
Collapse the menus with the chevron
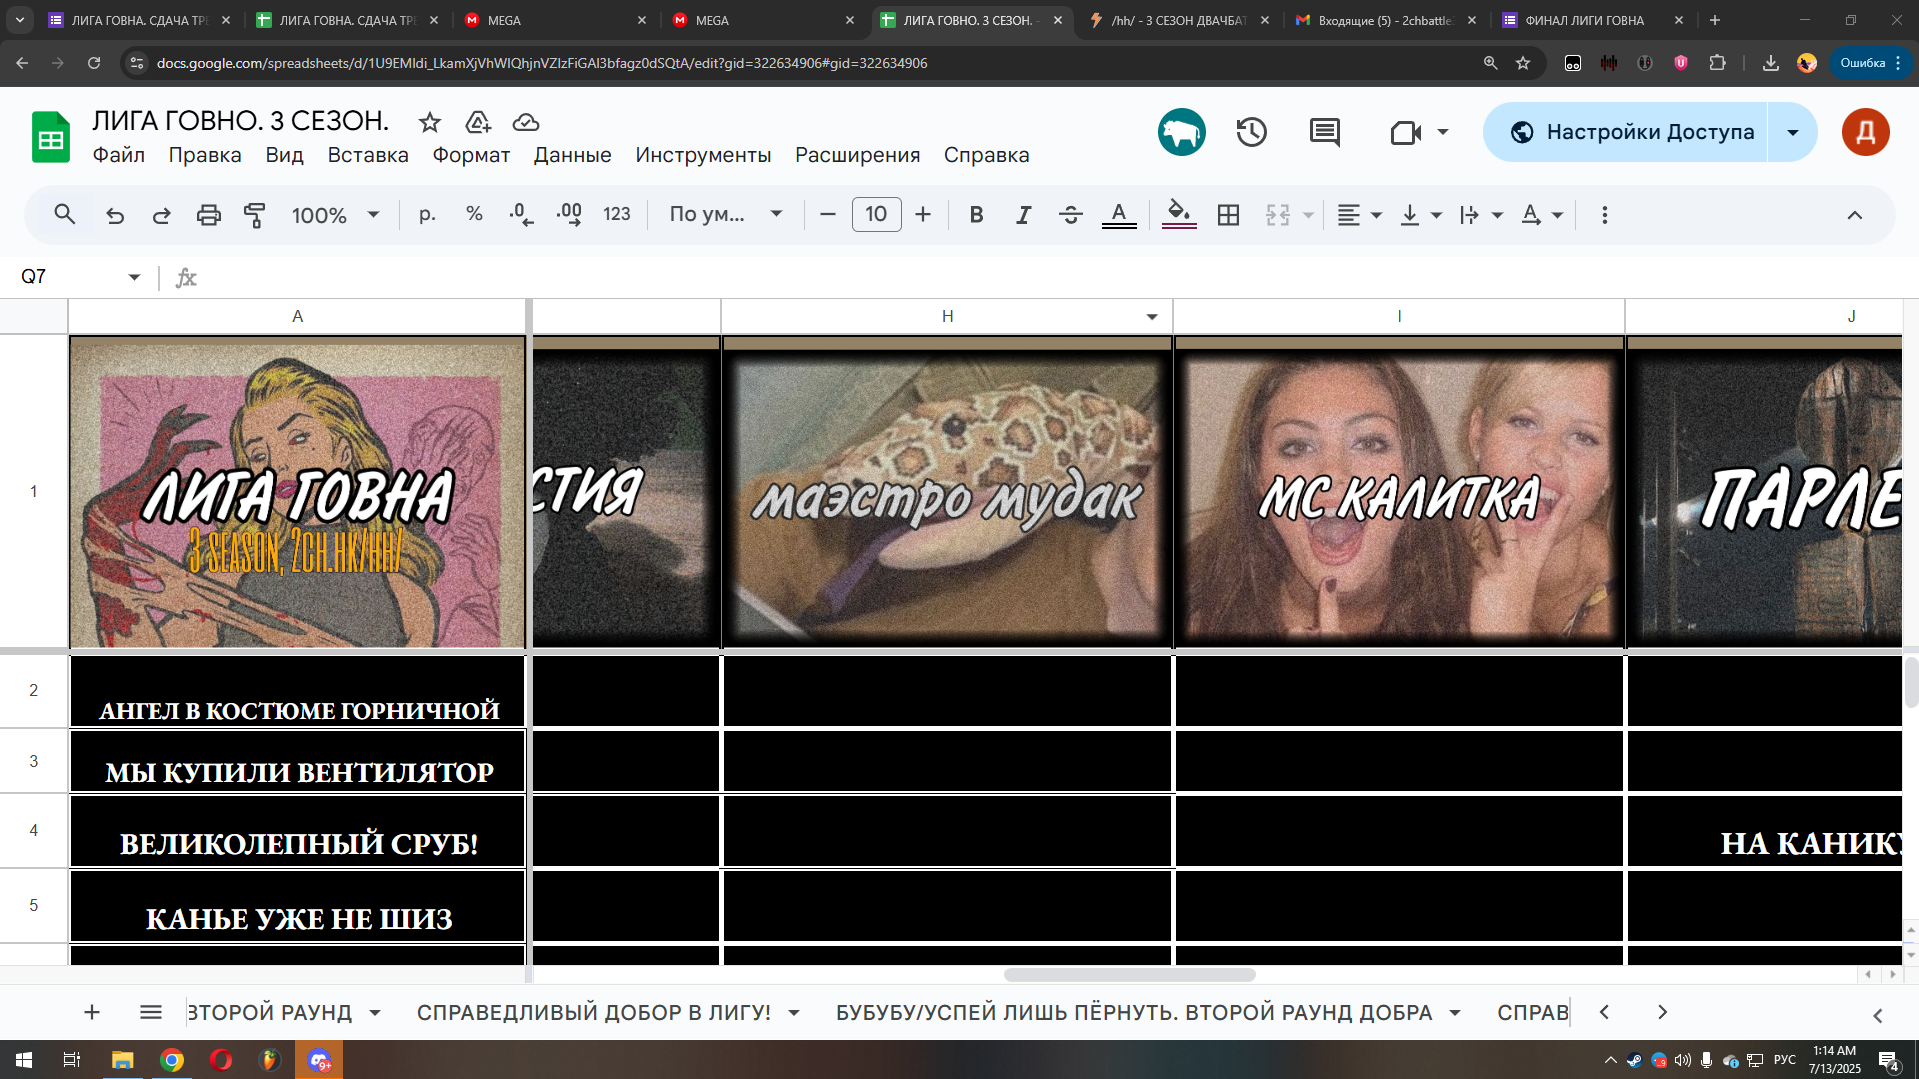[1854, 214]
